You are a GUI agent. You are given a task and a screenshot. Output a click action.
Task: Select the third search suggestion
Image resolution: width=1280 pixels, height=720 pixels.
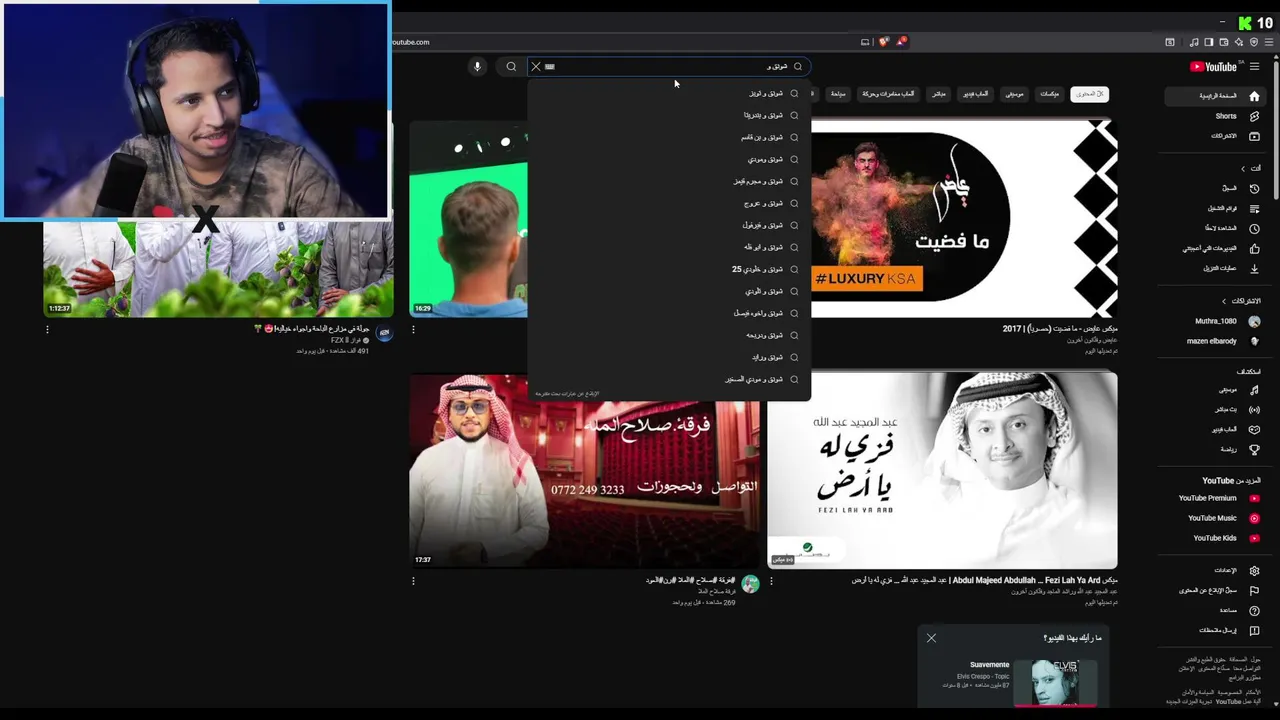(668, 138)
